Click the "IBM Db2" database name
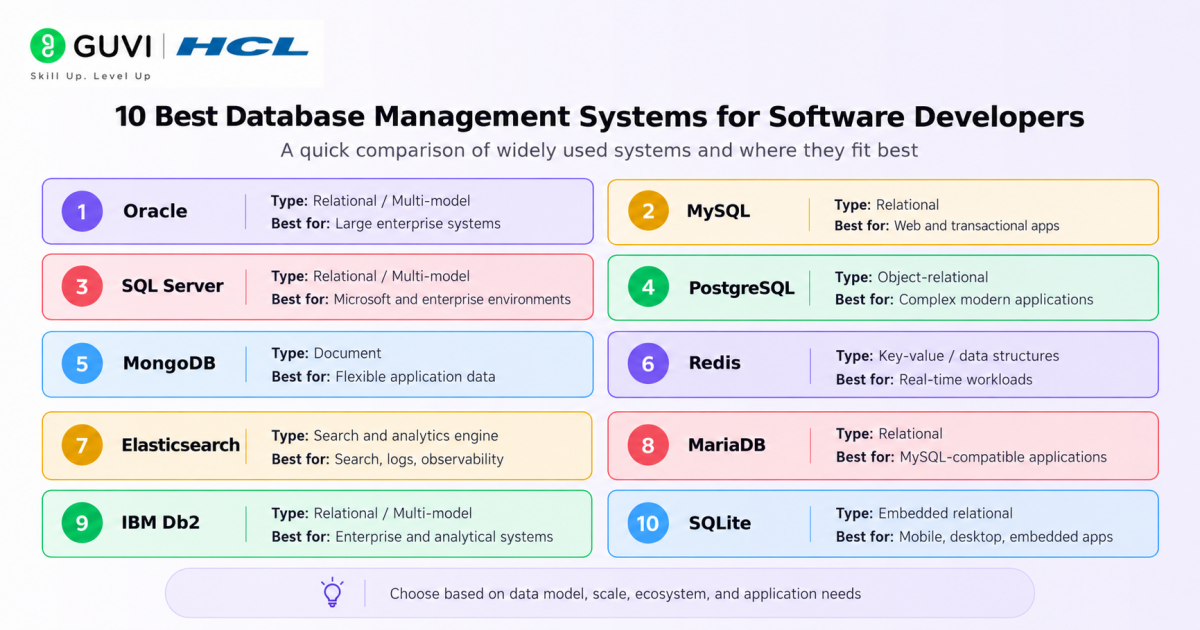Viewport: 1200px width, 630px height. (163, 523)
